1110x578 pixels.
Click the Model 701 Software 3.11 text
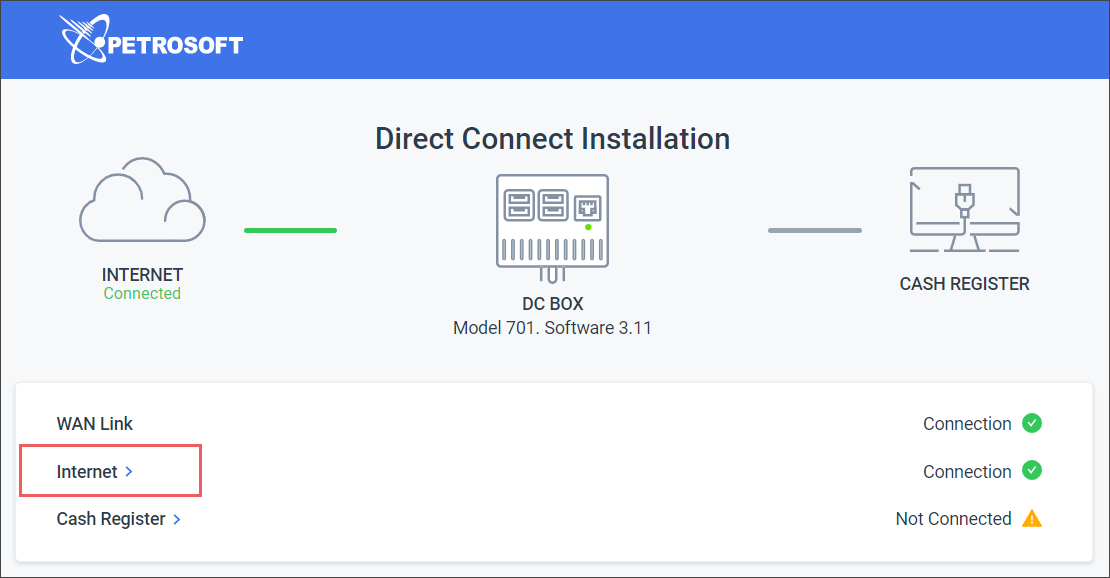[552, 328]
